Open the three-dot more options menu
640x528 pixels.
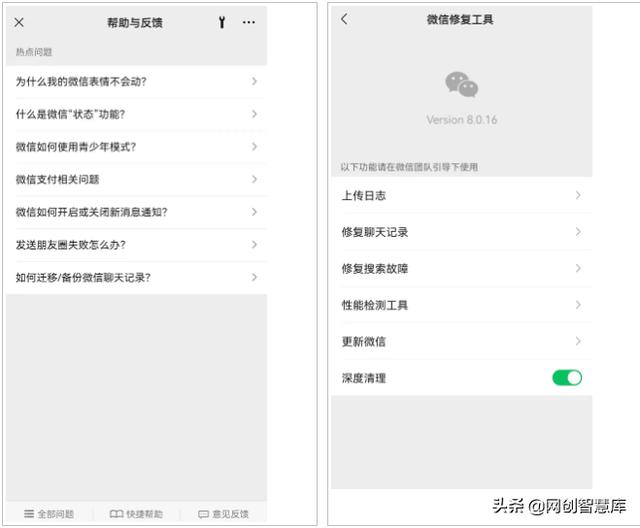click(249, 22)
